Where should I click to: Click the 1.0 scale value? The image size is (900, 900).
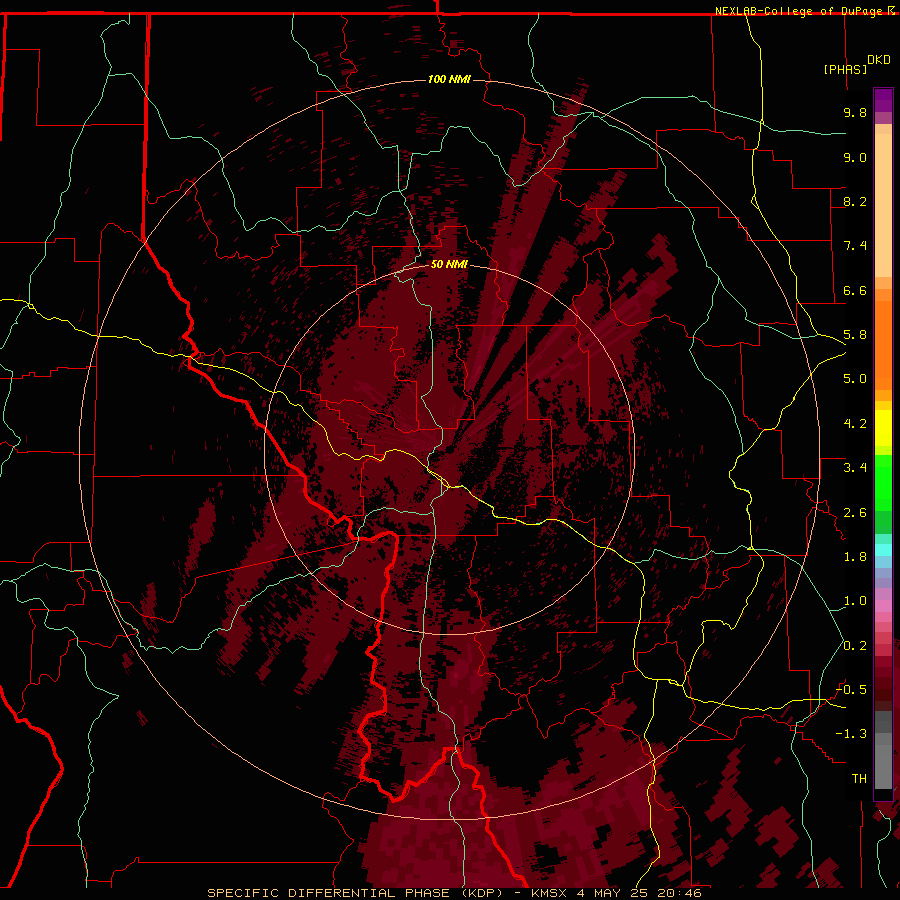(855, 601)
